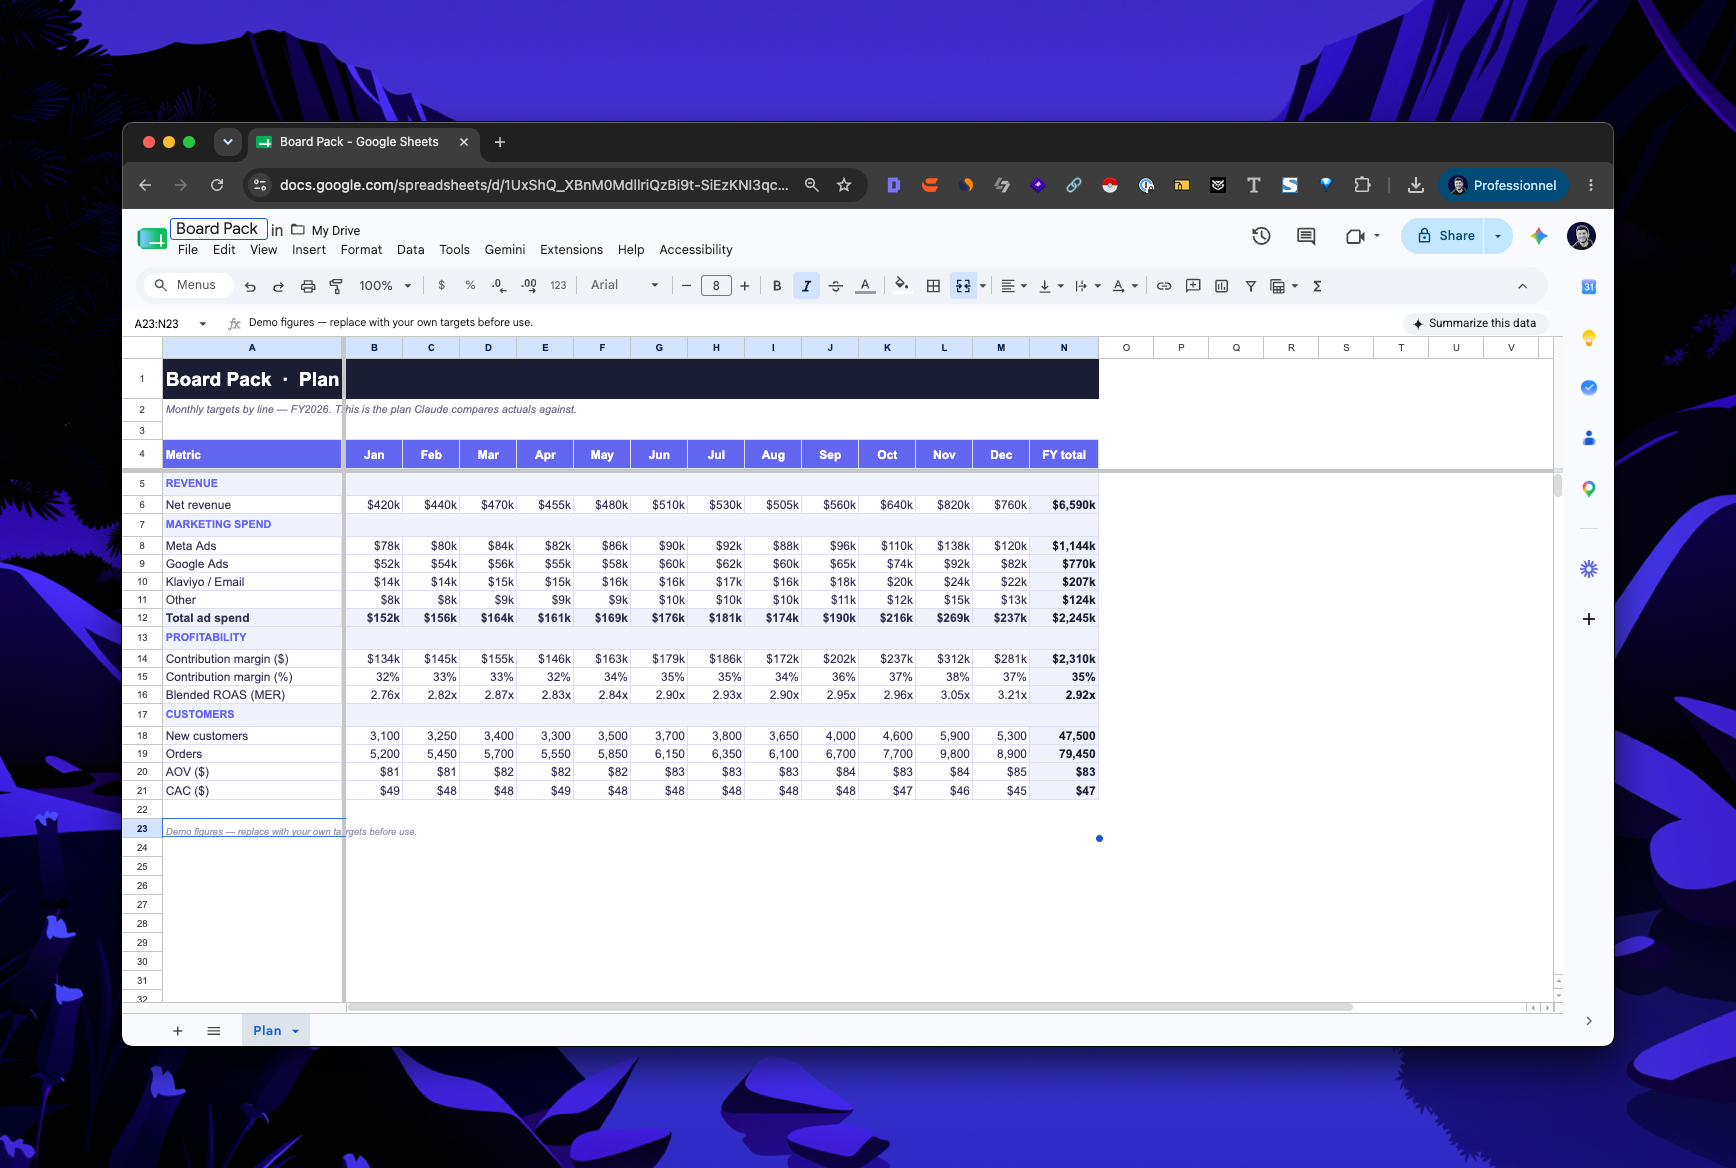Open the File menu
1736x1168 pixels.
[x=188, y=250]
